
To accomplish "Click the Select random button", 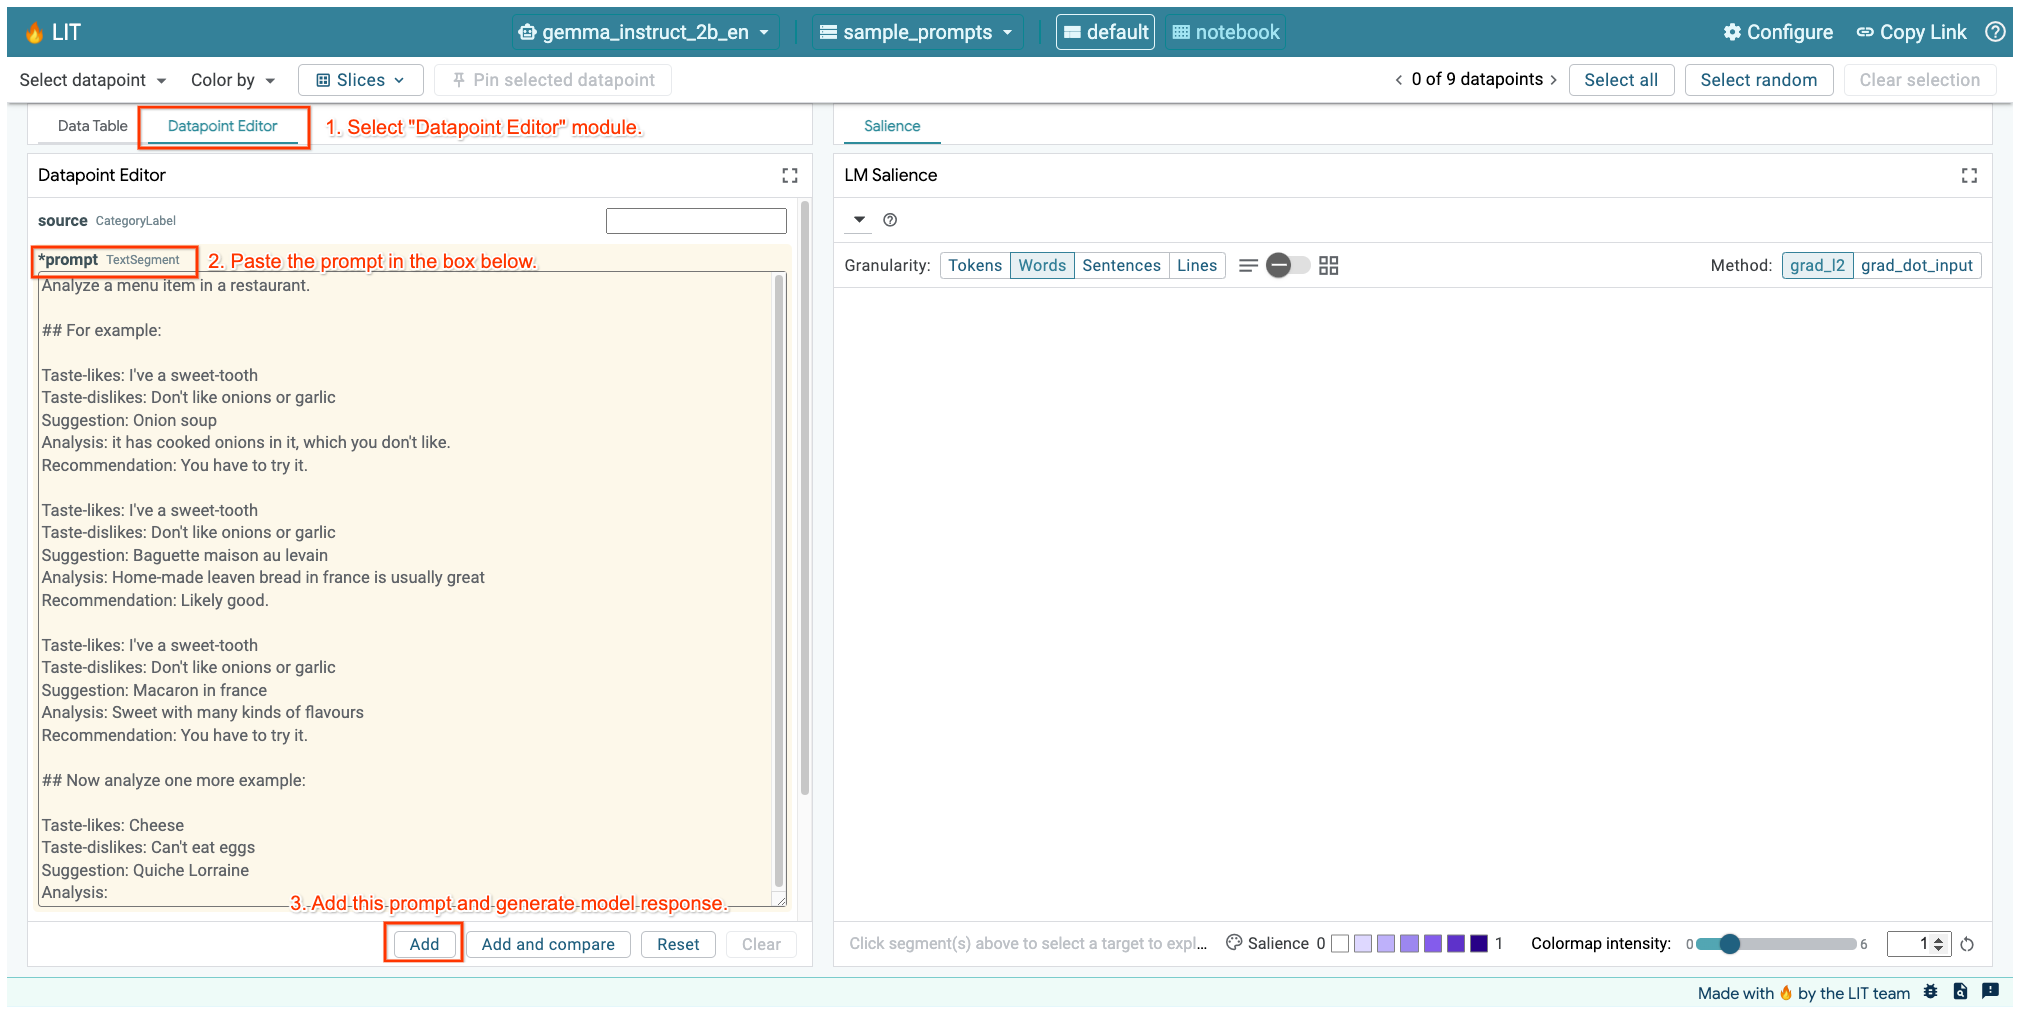I will coord(1759,79).
